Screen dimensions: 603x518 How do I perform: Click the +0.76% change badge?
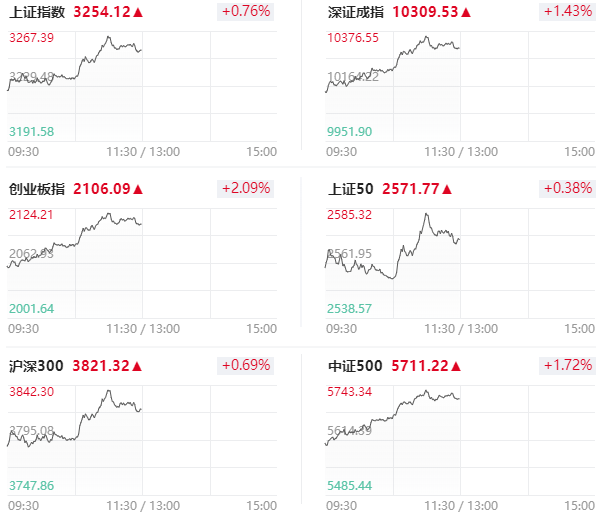pyautogui.click(x=245, y=12)
